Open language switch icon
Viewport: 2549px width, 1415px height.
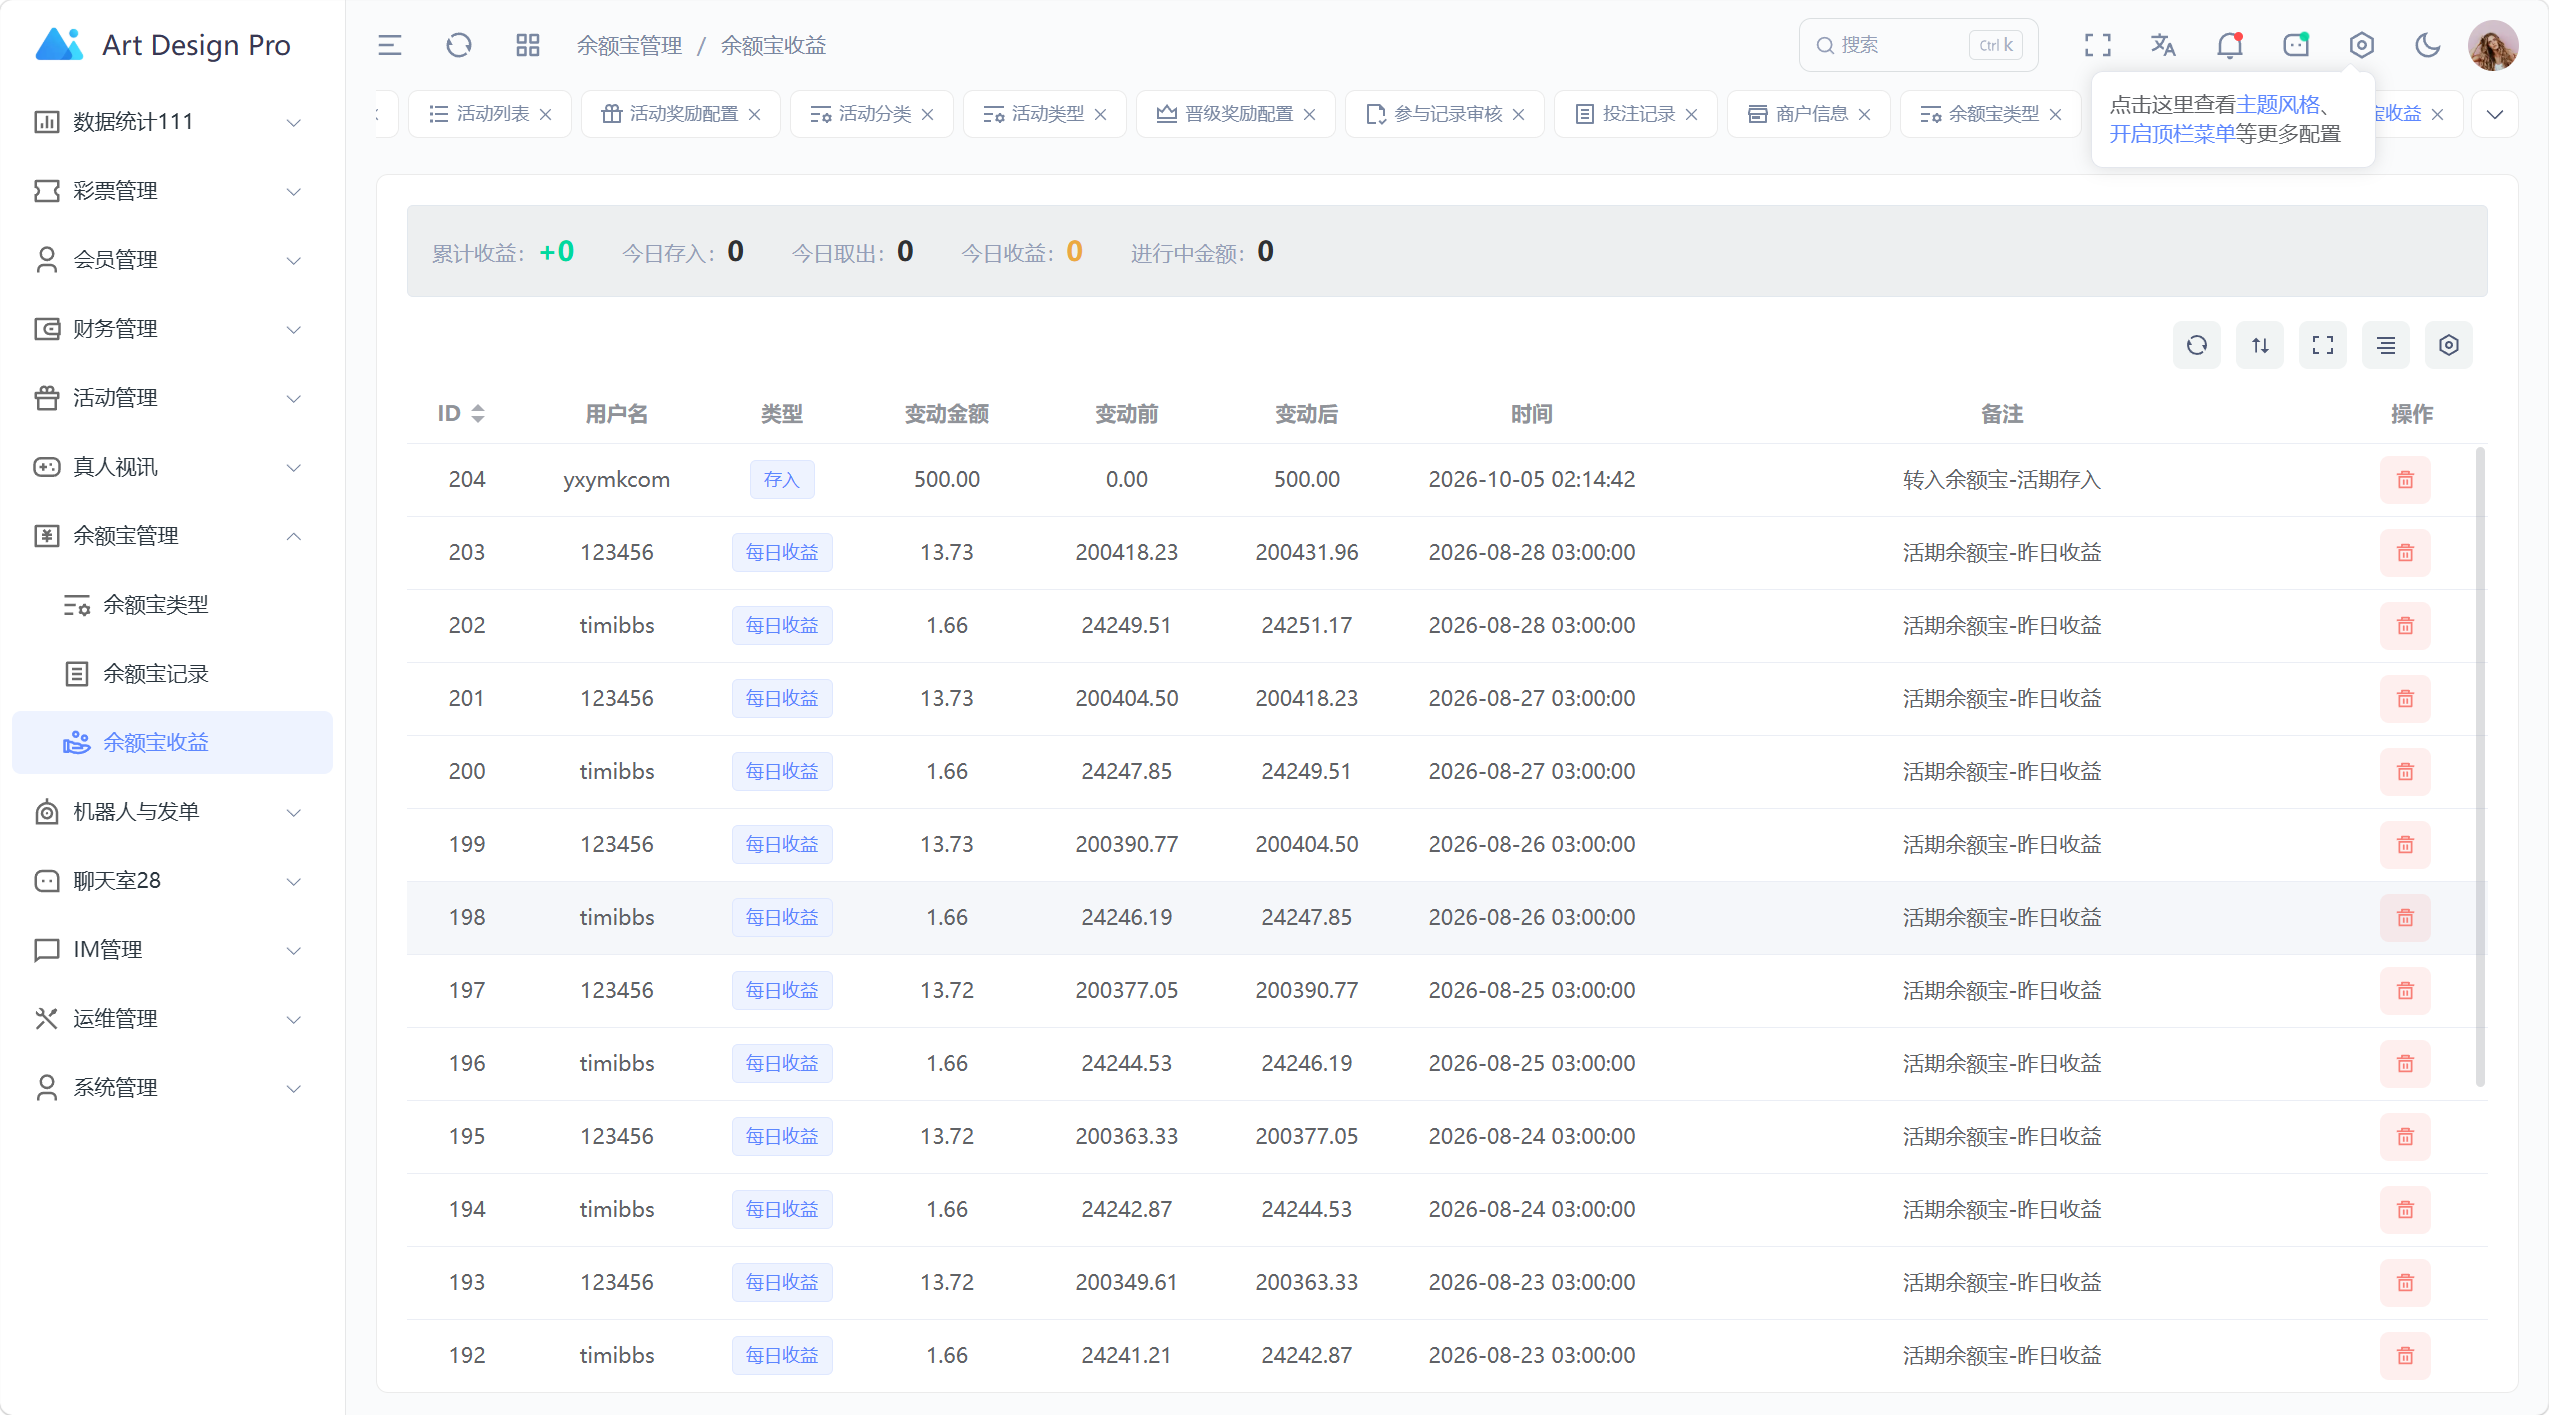[x=2164, y=45]
